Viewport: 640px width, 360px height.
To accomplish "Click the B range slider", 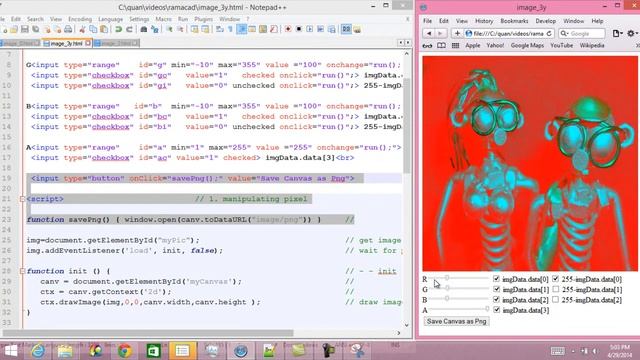I will click(x=459, y=298).
